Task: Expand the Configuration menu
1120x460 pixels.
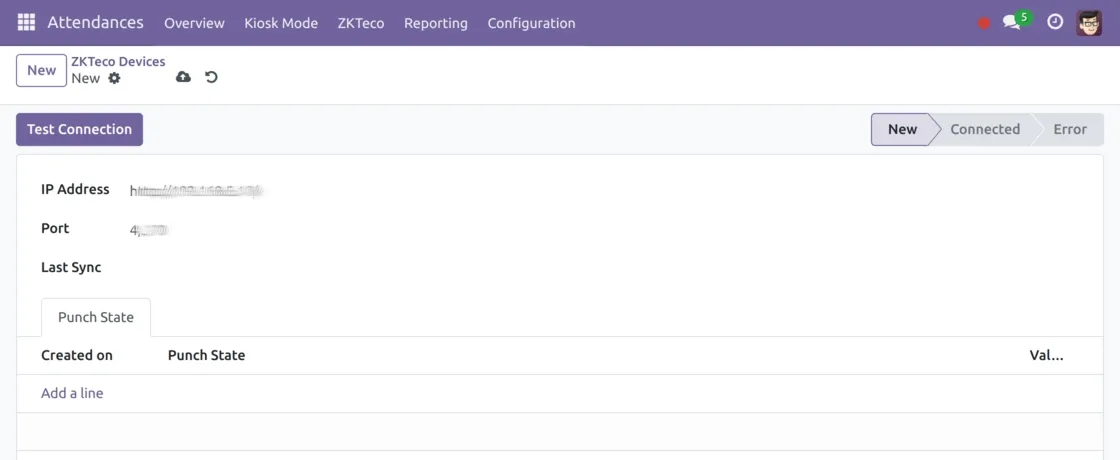Action: (x=531, y=23)
